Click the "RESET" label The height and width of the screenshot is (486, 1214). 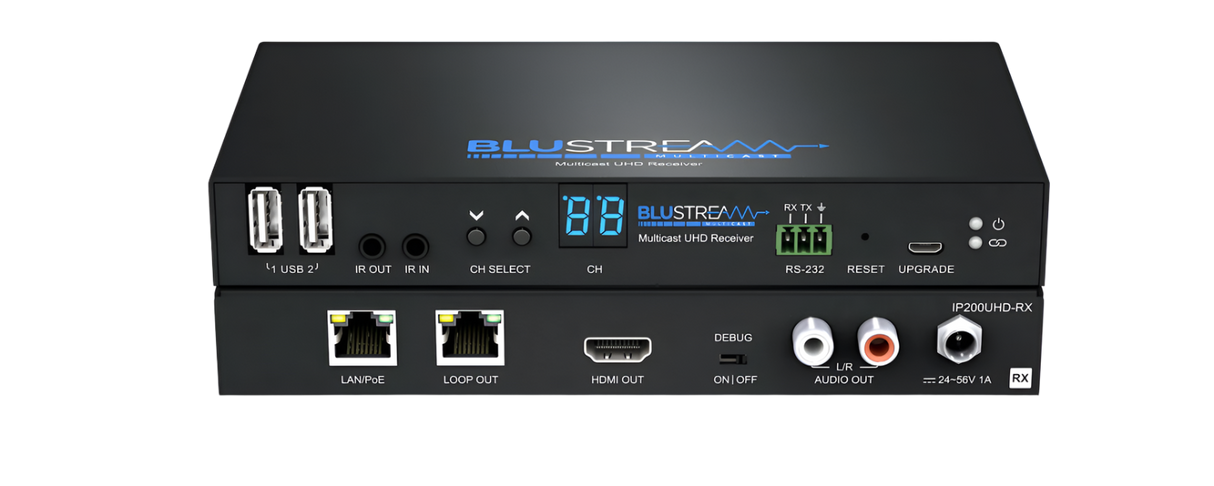click(866, 270)
